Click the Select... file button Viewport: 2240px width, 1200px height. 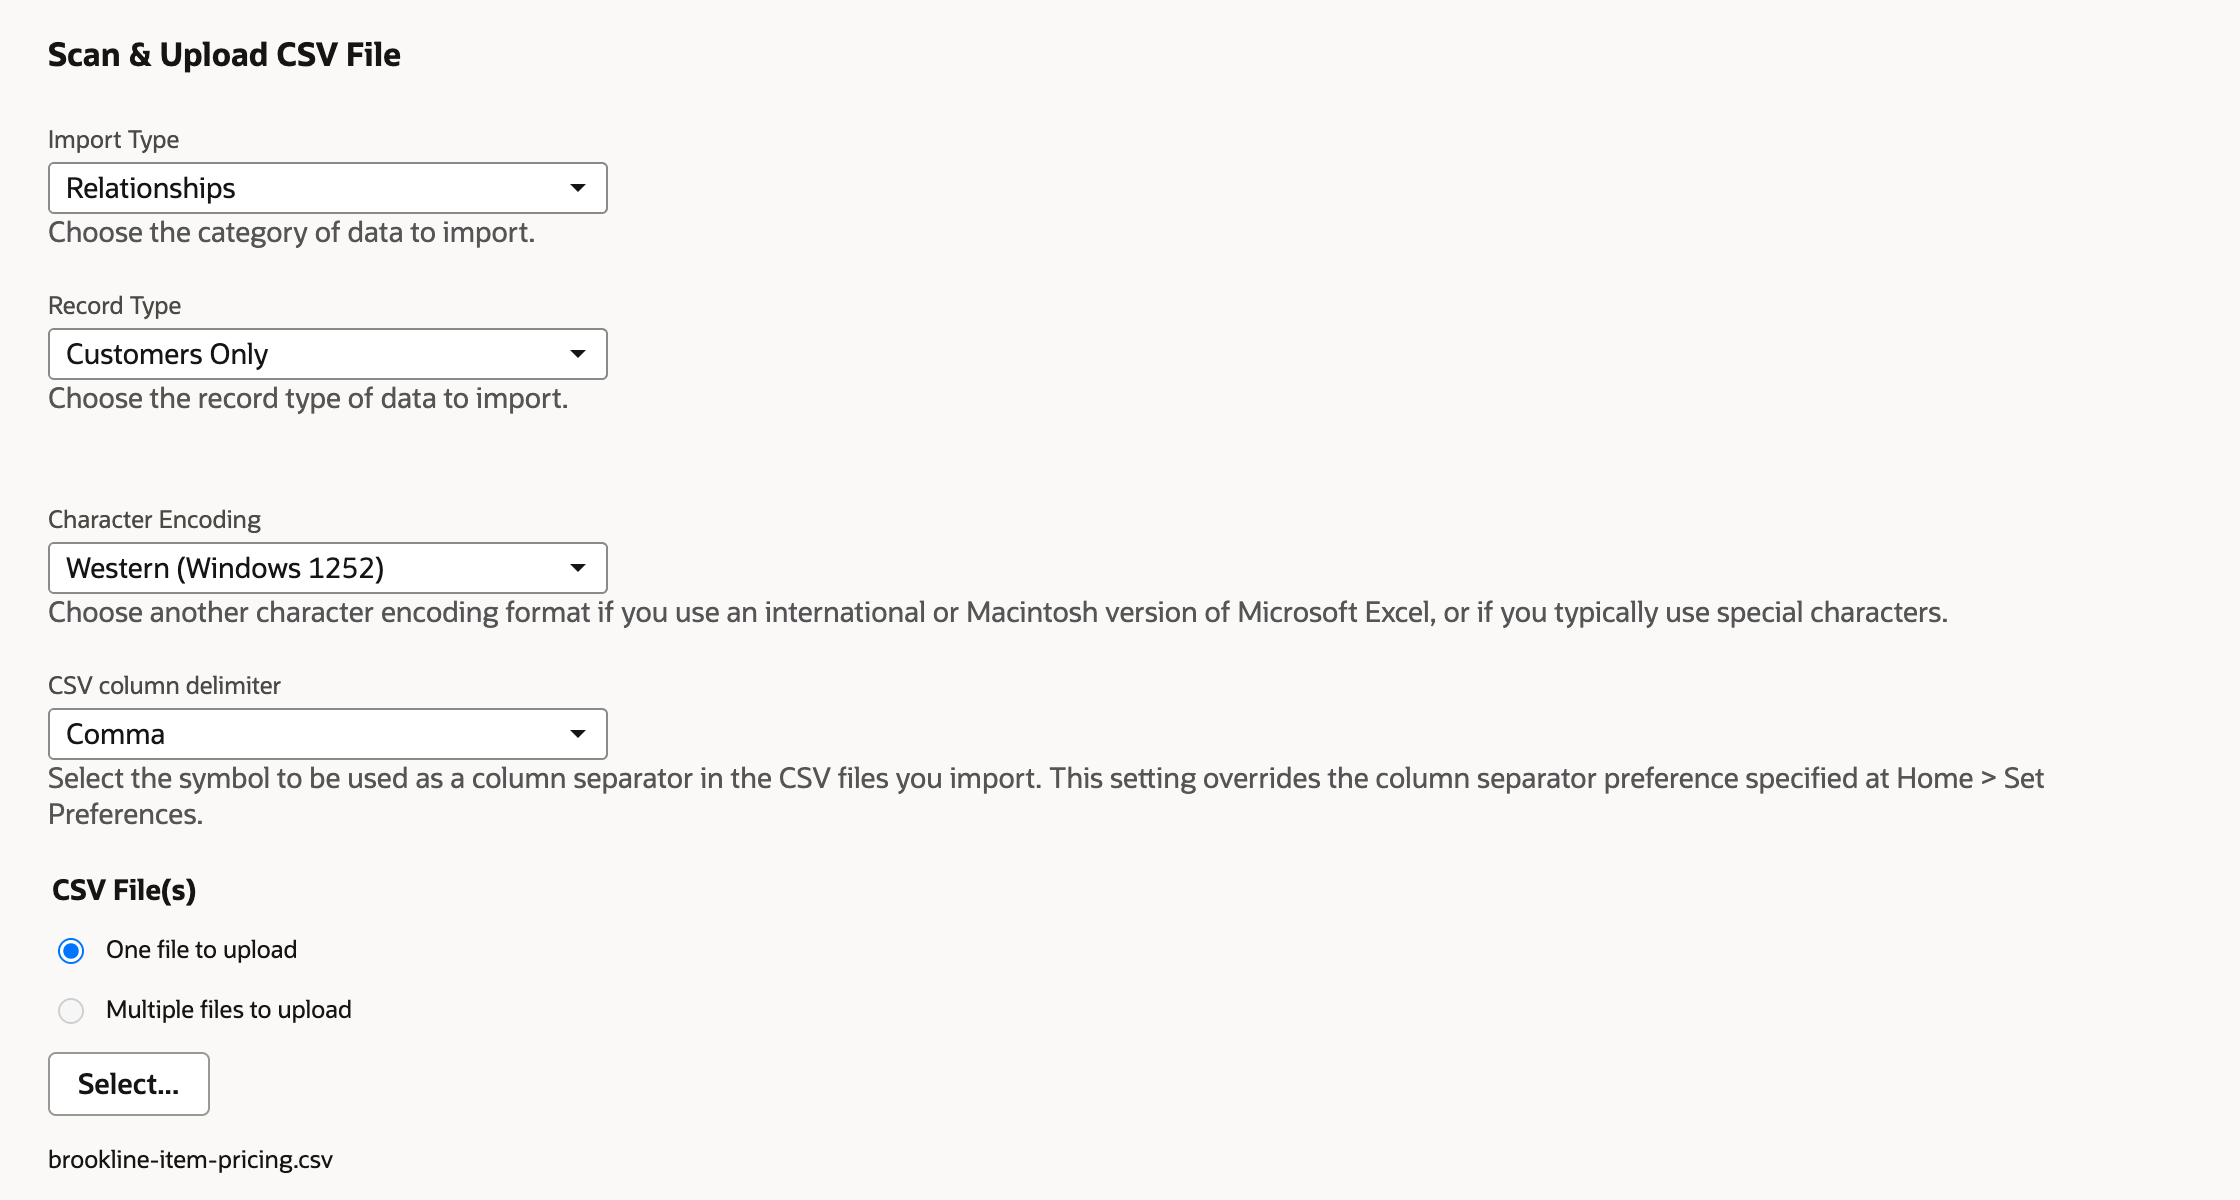coord(129,1084)
